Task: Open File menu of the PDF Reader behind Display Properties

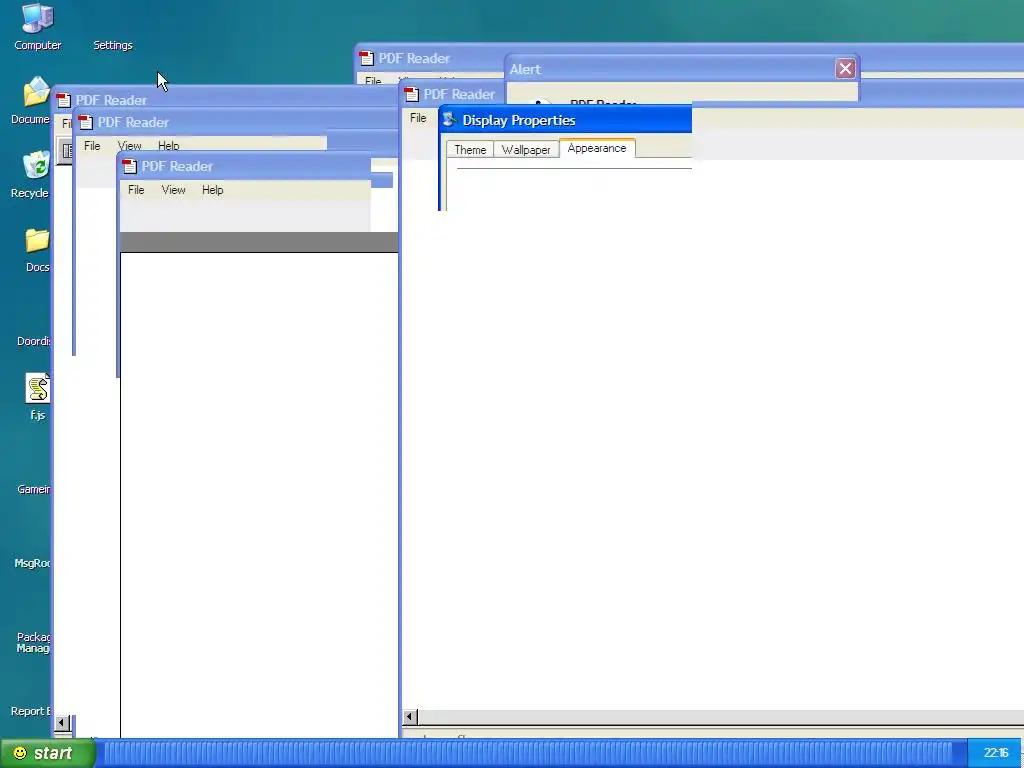Action: pyautogui.click(x=418, y=118)
